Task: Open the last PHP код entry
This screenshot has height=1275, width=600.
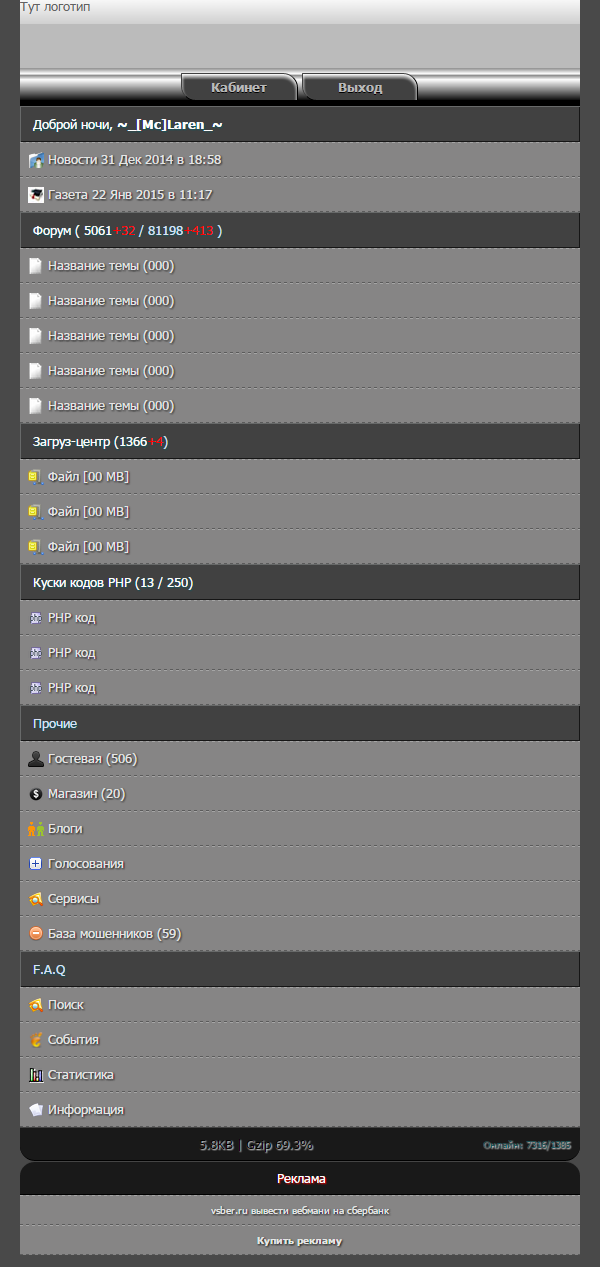Action: [300, 688]
